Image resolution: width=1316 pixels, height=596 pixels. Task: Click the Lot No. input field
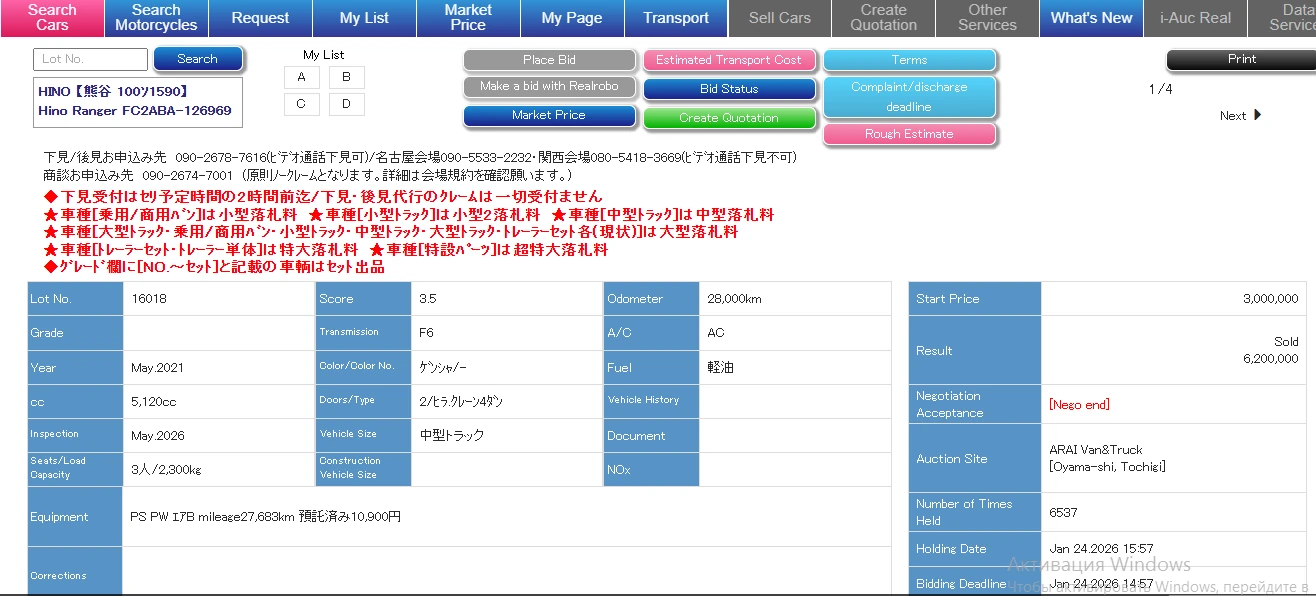pyautogui.click(x=90, y=59)
